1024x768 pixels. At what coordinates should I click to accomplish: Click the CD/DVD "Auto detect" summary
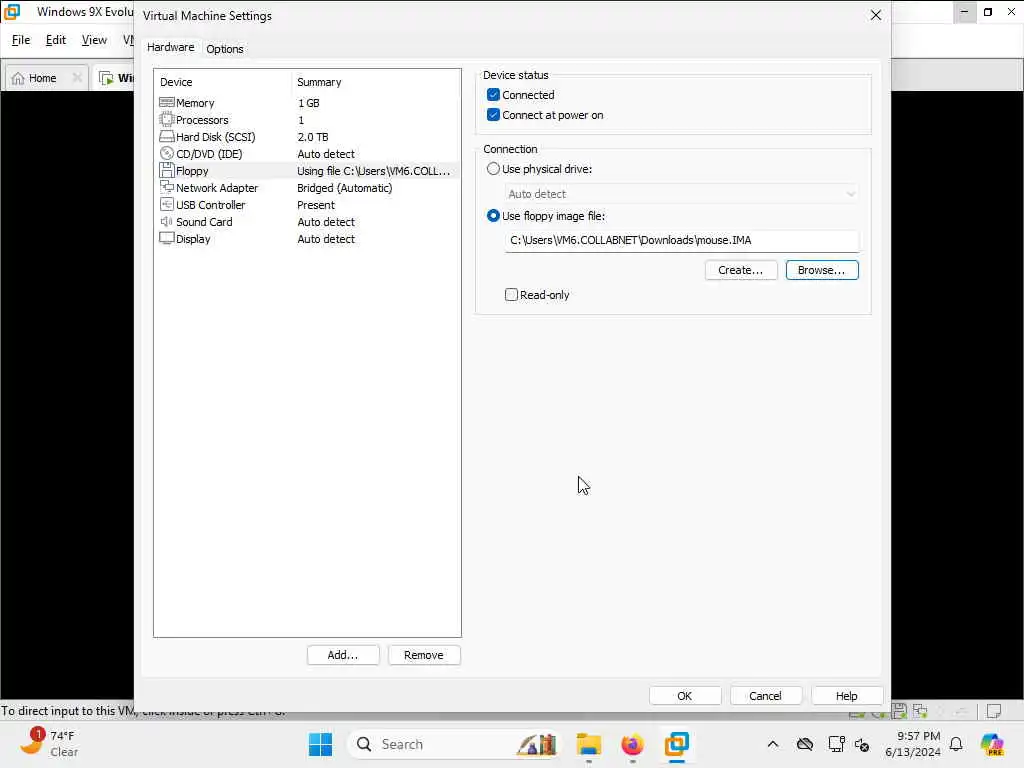326,154
